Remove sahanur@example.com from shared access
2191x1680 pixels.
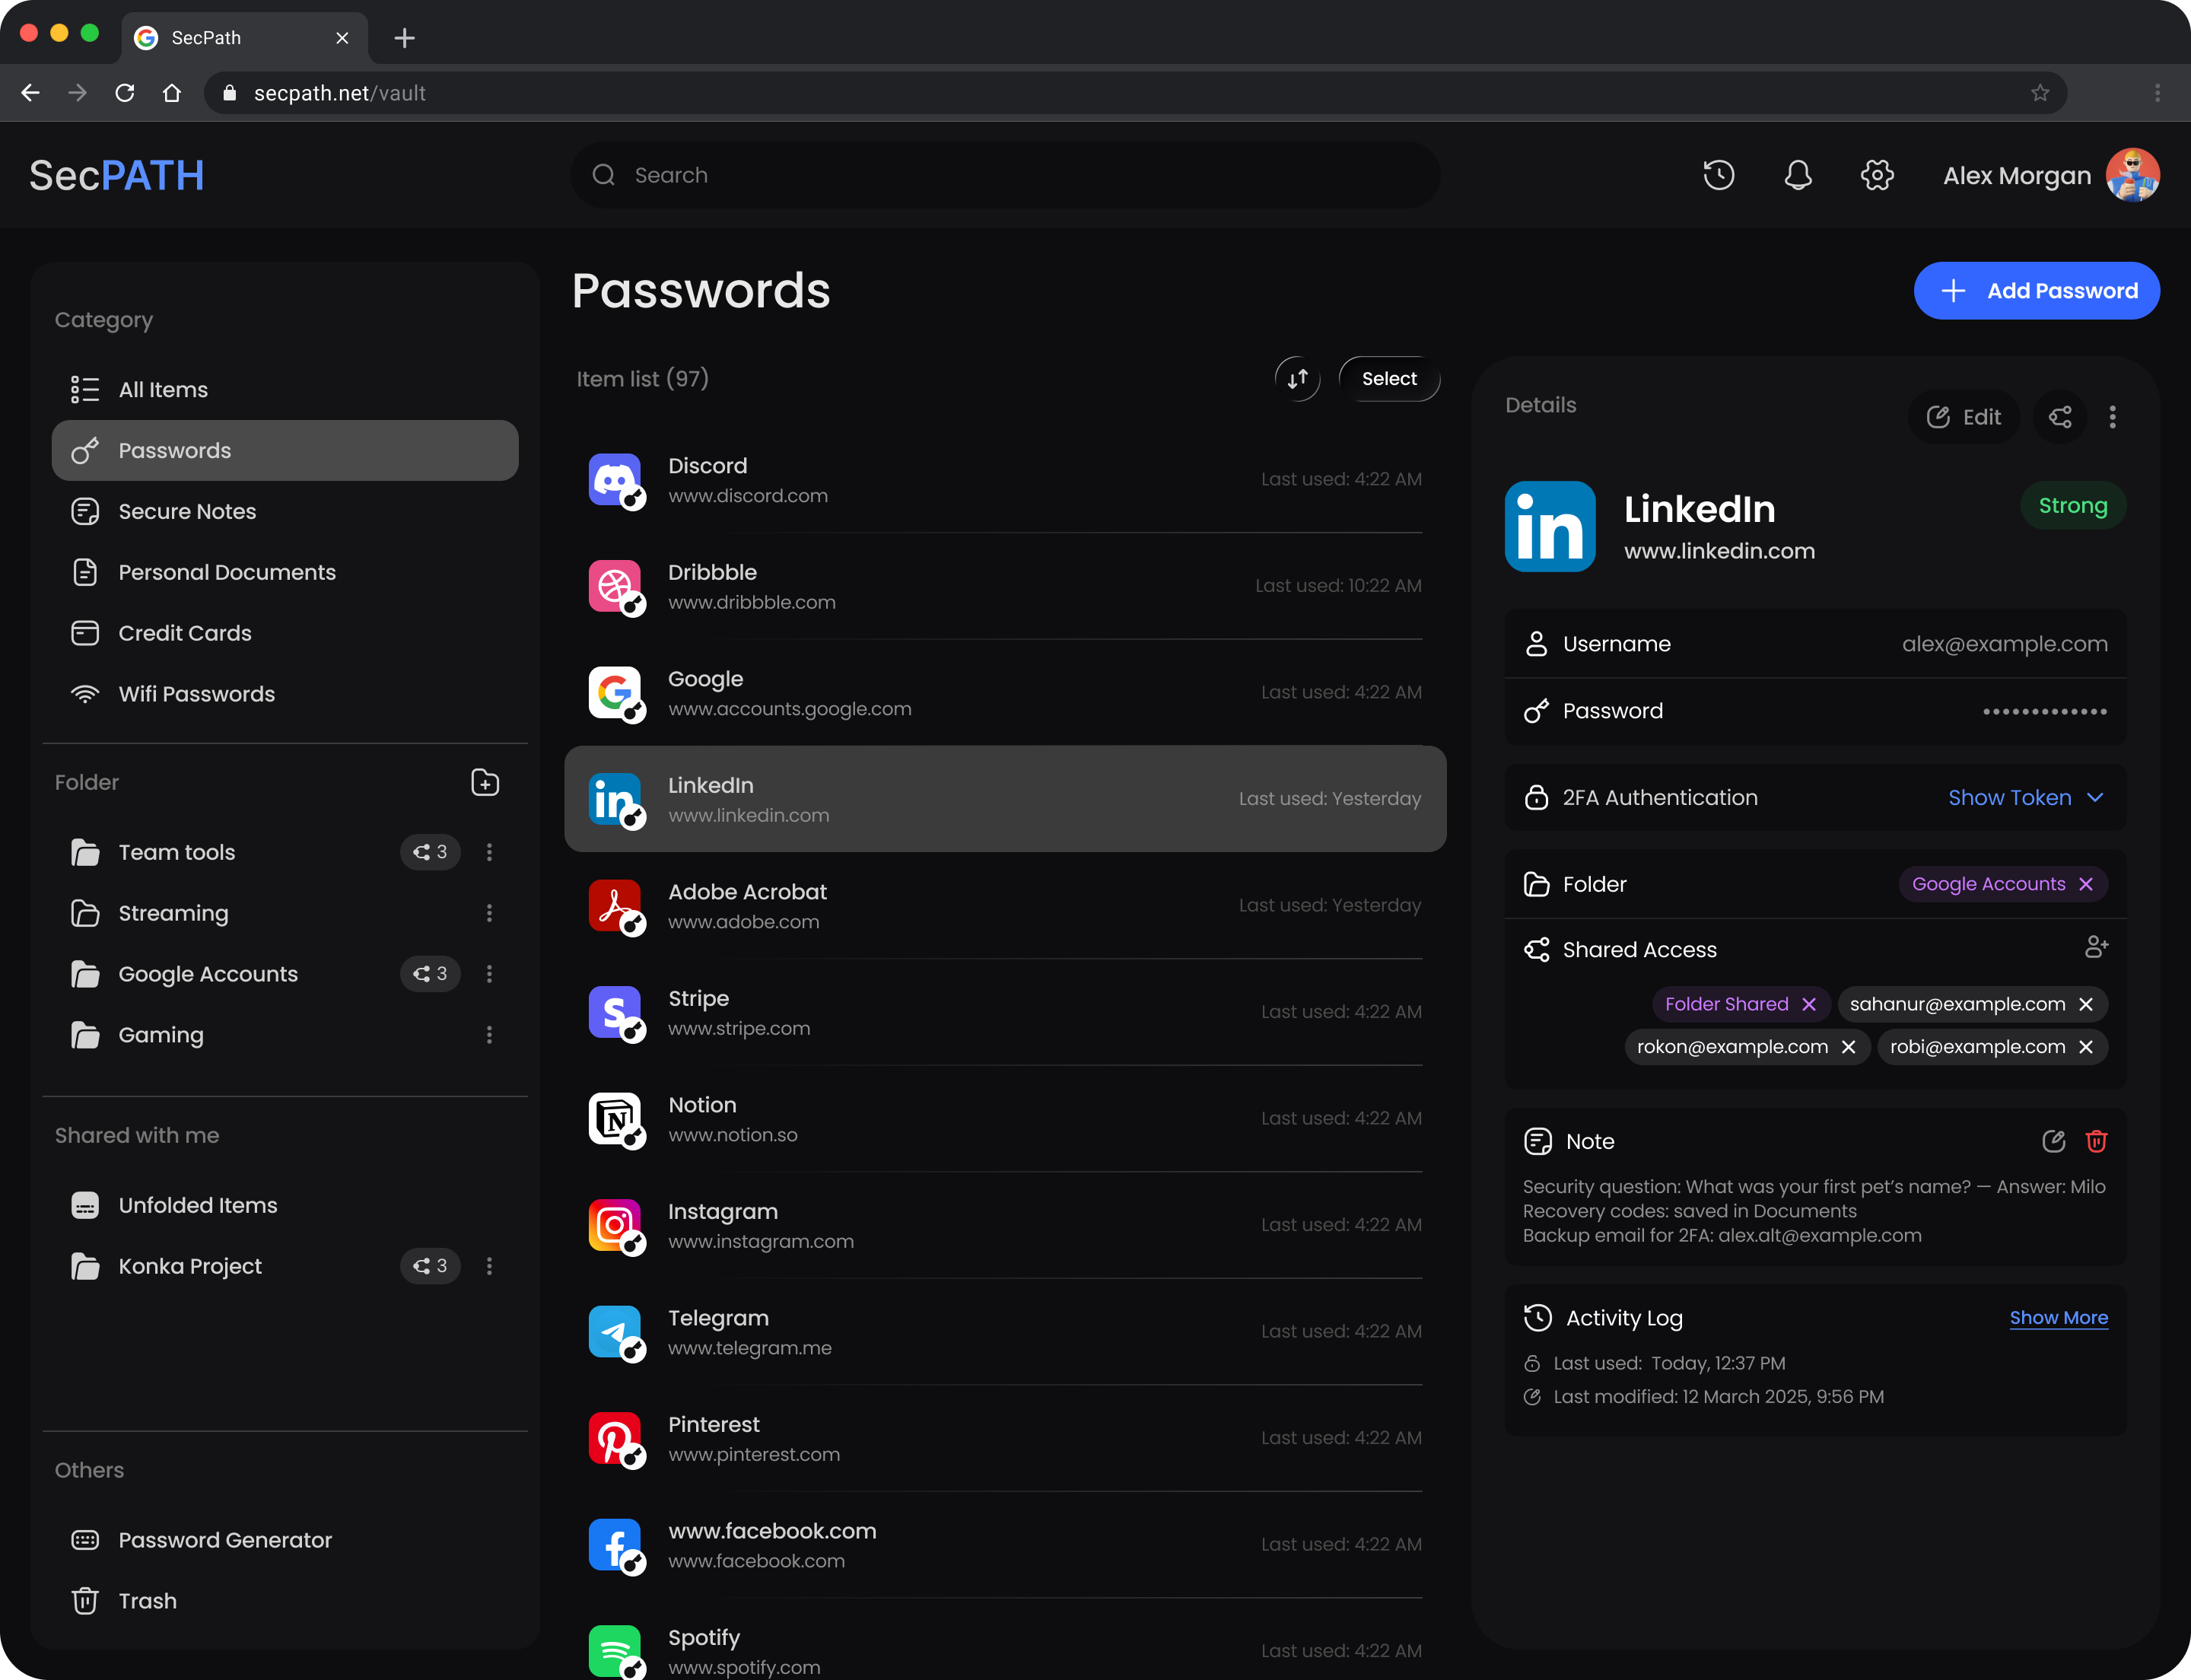pyautogui.click(x=2086, y=1004)
